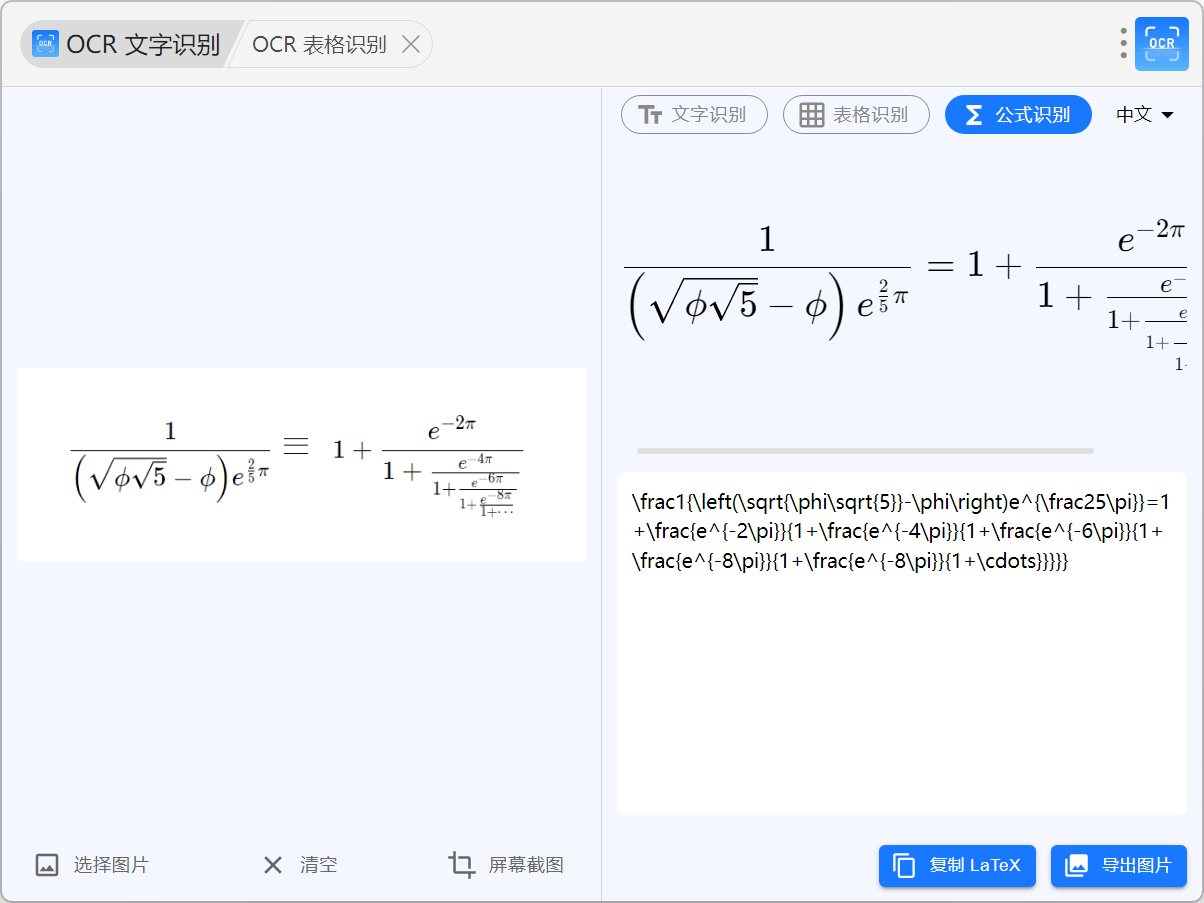Click inside the LaTeX code text box

pos(901,680)
